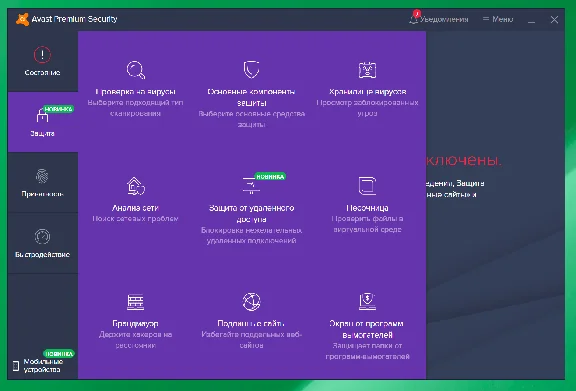
Task: Open Защита от удаленного доступа title
Action: [x=251, y=214]
